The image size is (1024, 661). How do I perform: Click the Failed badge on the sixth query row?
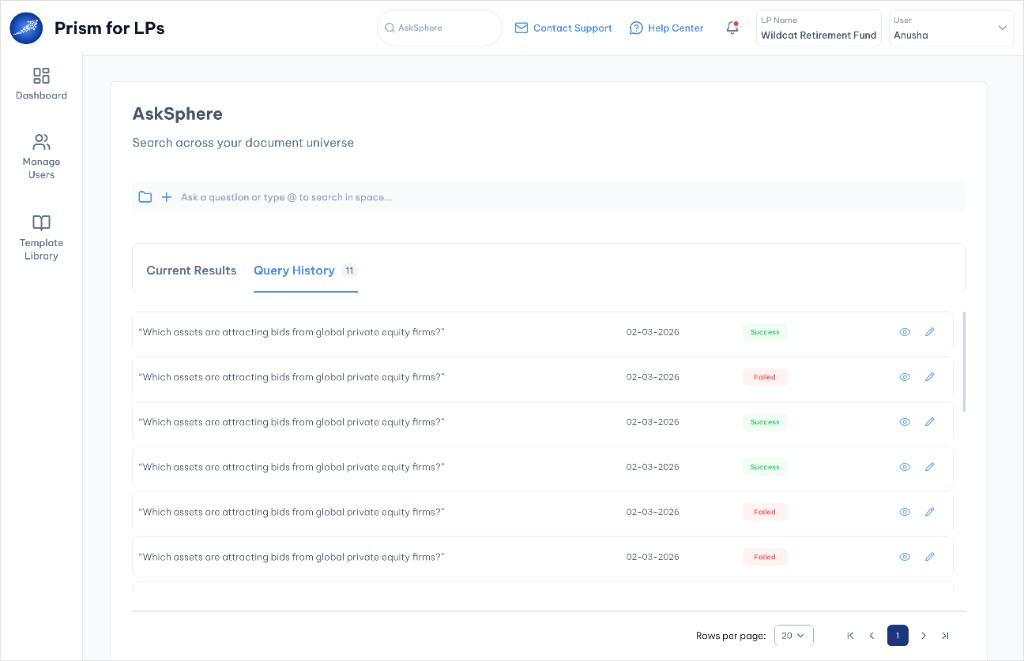coord(765,557)
